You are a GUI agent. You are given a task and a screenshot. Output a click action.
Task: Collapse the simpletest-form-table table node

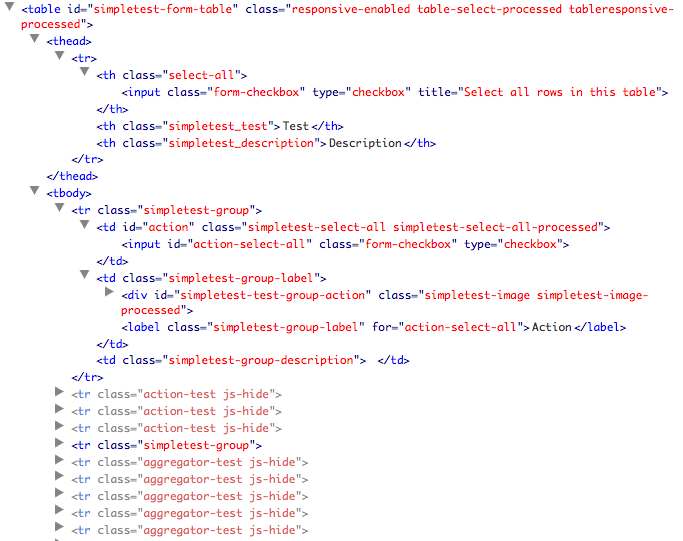pyautogui.click(x=10, y=7)
